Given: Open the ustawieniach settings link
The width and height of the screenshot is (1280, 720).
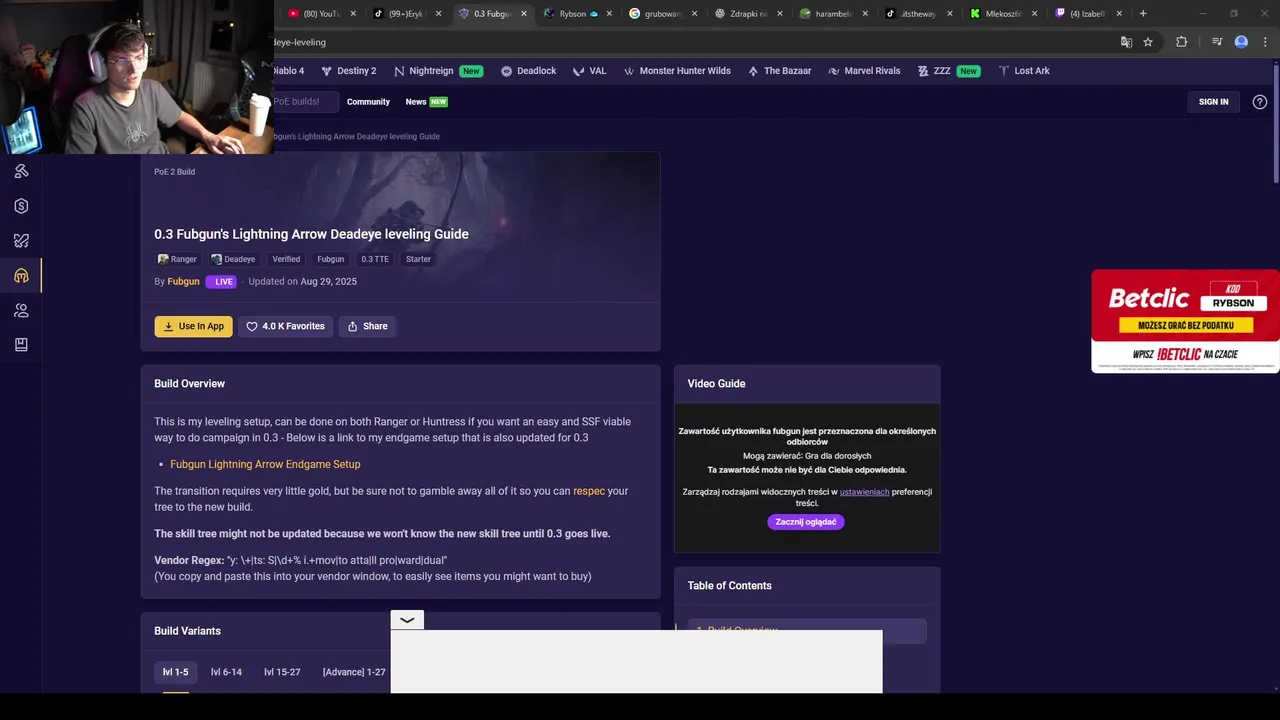Looking at the screenshot, I should 864,492.
